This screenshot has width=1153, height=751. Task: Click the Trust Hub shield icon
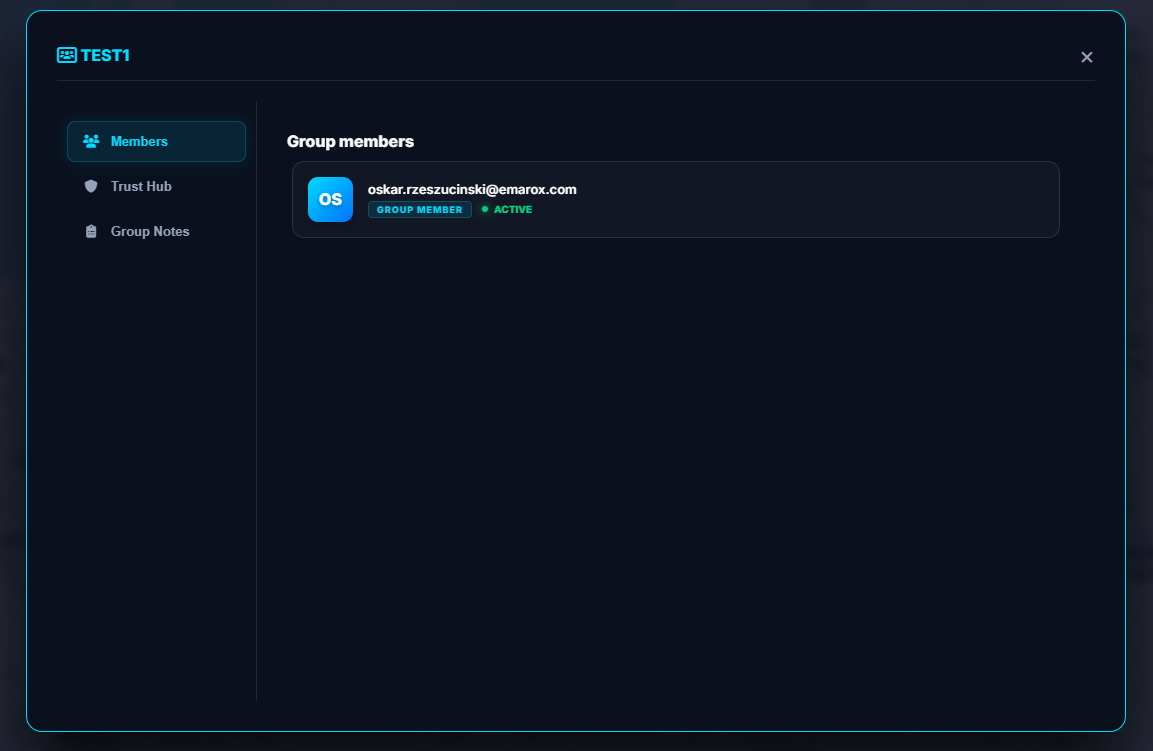[91, 186]
